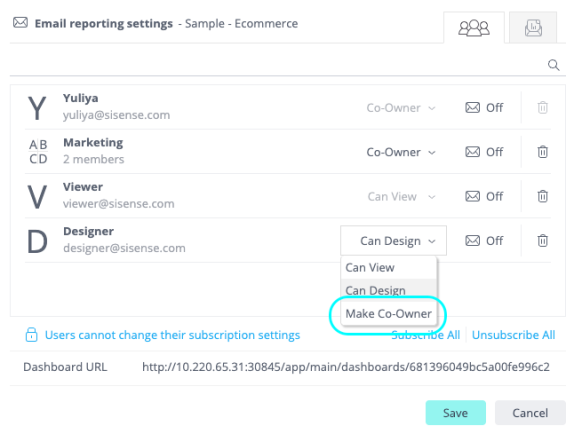Toggle email subscription for Yuliya
This screenshot has height=434, width=574.
pyautogui.click(x=484, y=108)
